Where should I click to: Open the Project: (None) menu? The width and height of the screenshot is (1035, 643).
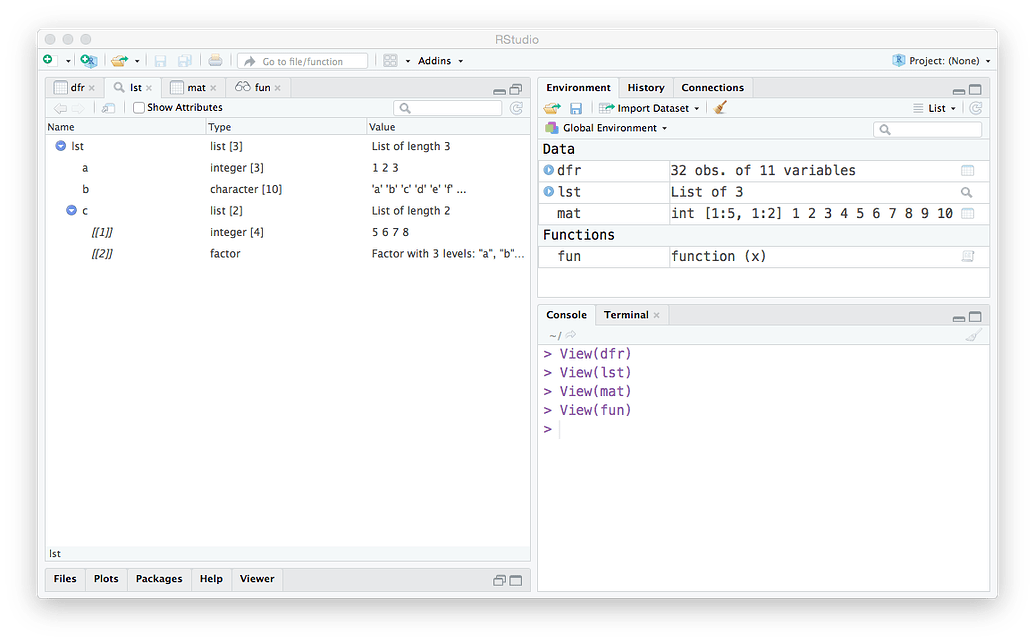click(x=942, y=61)
